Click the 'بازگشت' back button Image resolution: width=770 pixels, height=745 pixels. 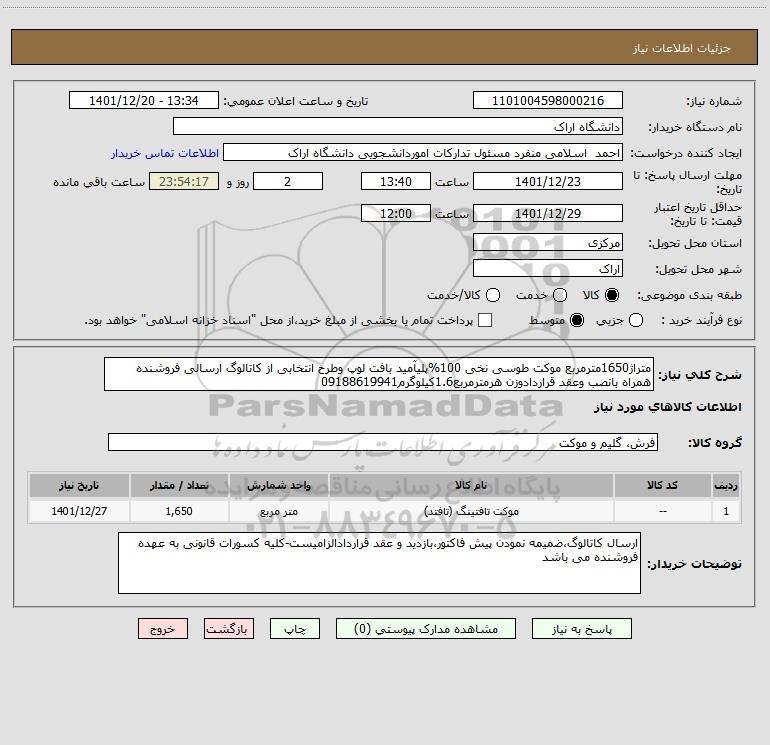[229, 629]
